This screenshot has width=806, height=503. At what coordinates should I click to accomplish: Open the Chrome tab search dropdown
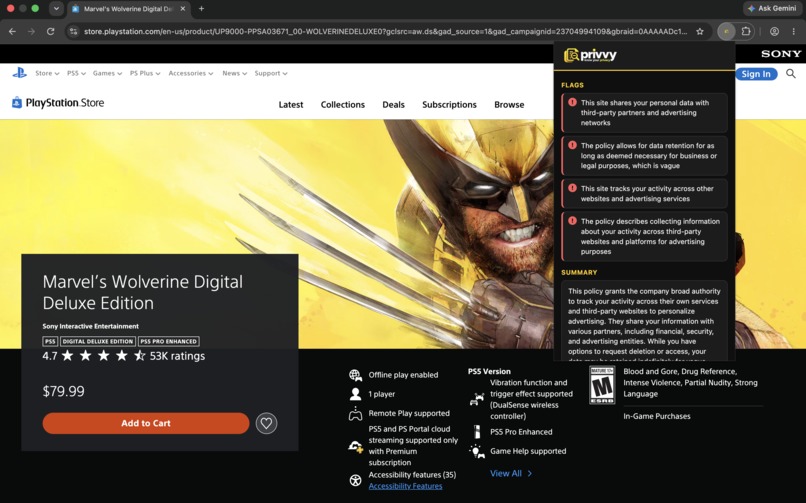coord(56,9)
